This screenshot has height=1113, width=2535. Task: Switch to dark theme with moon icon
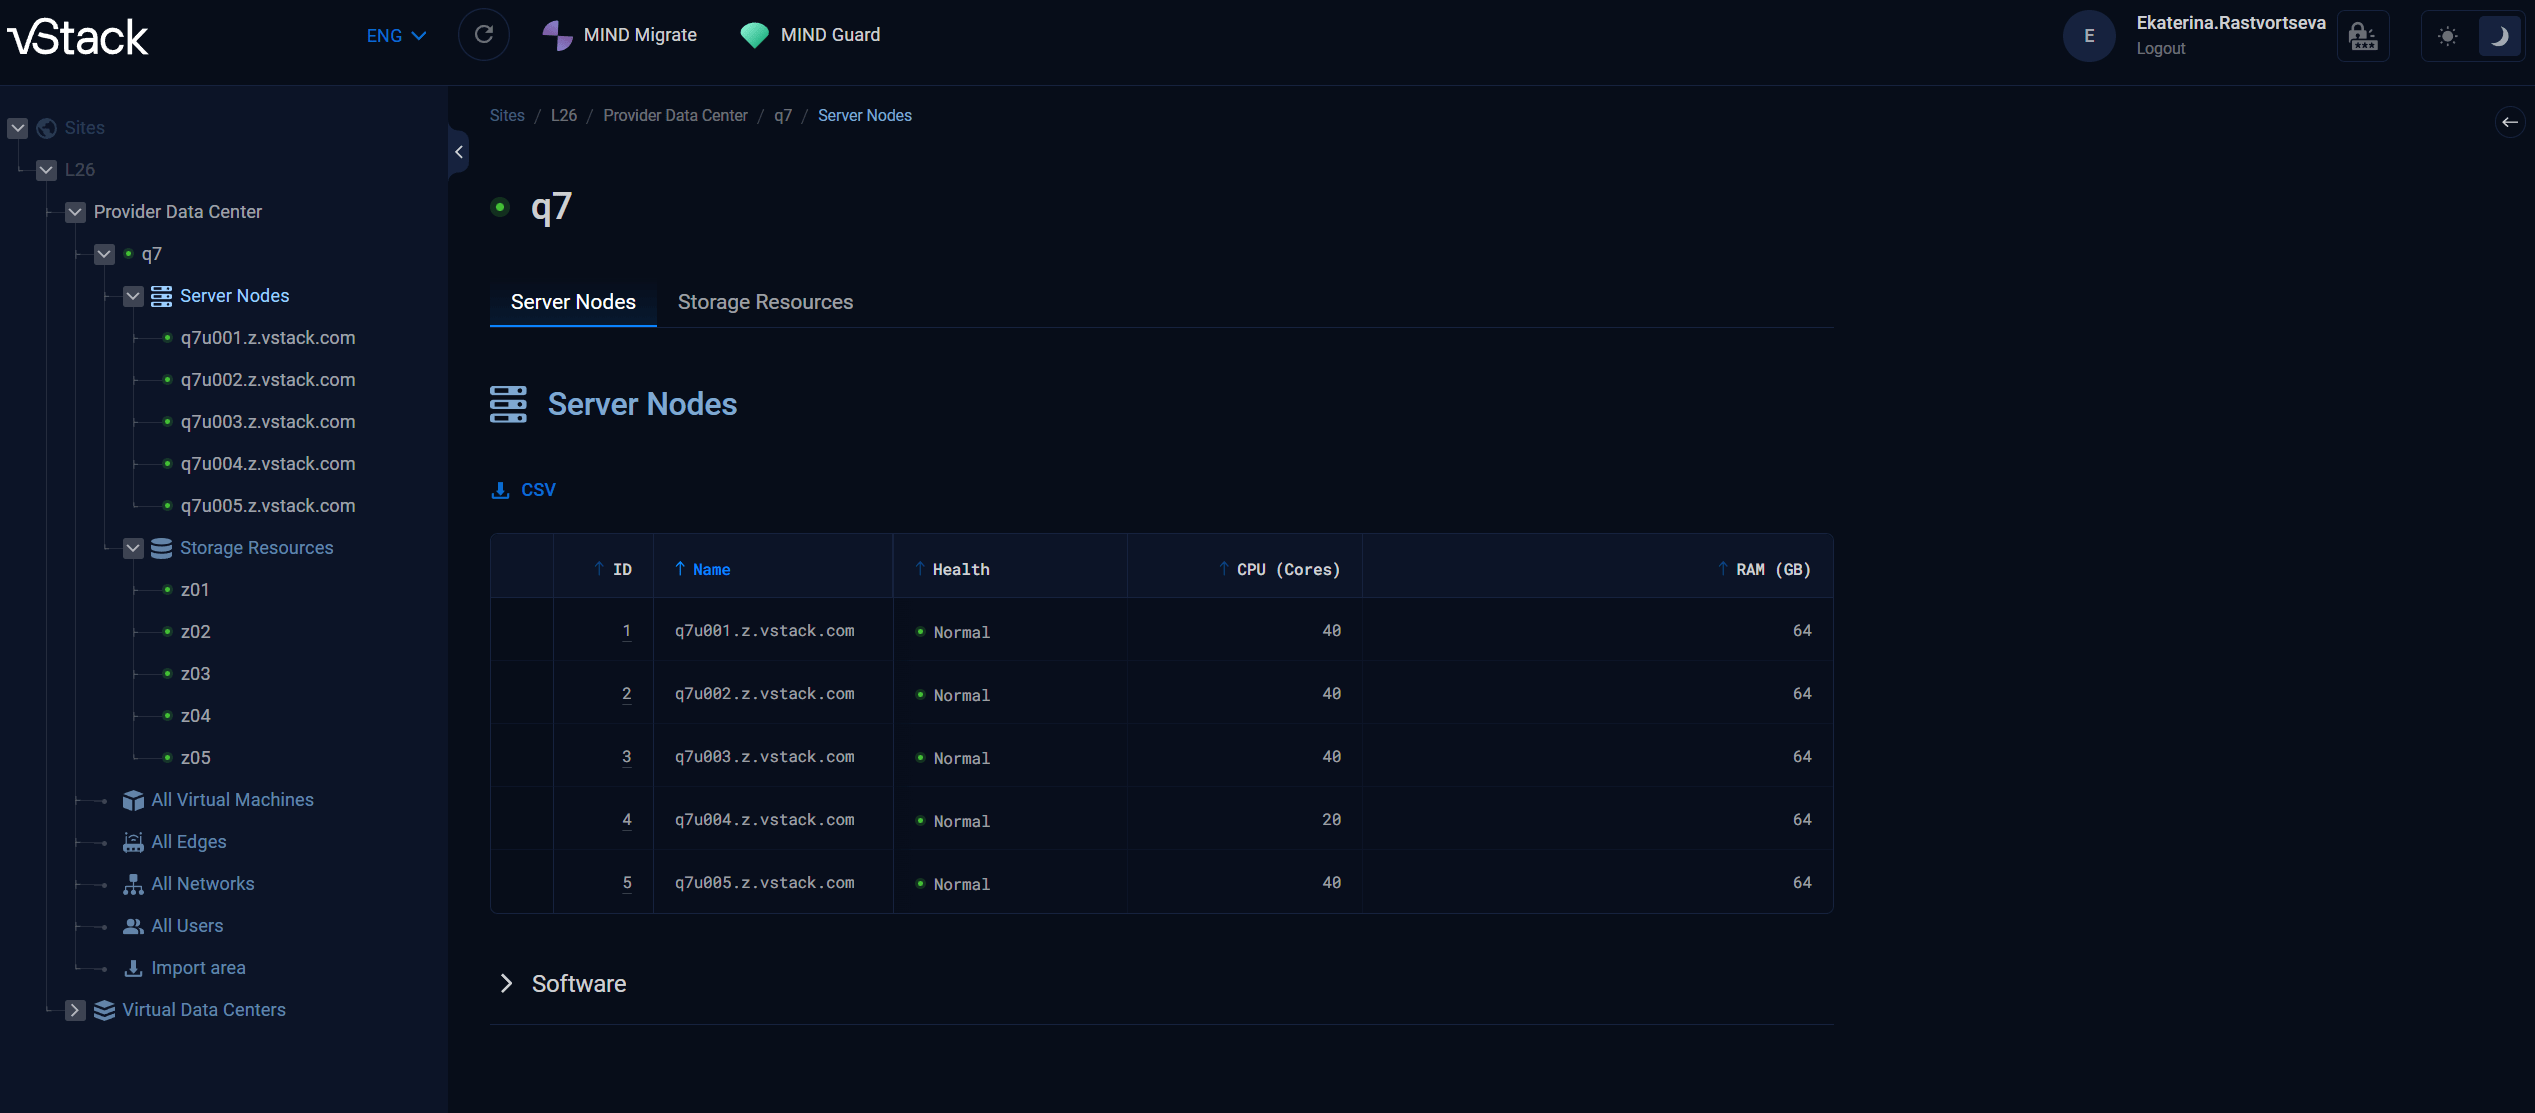[2499, 37]
